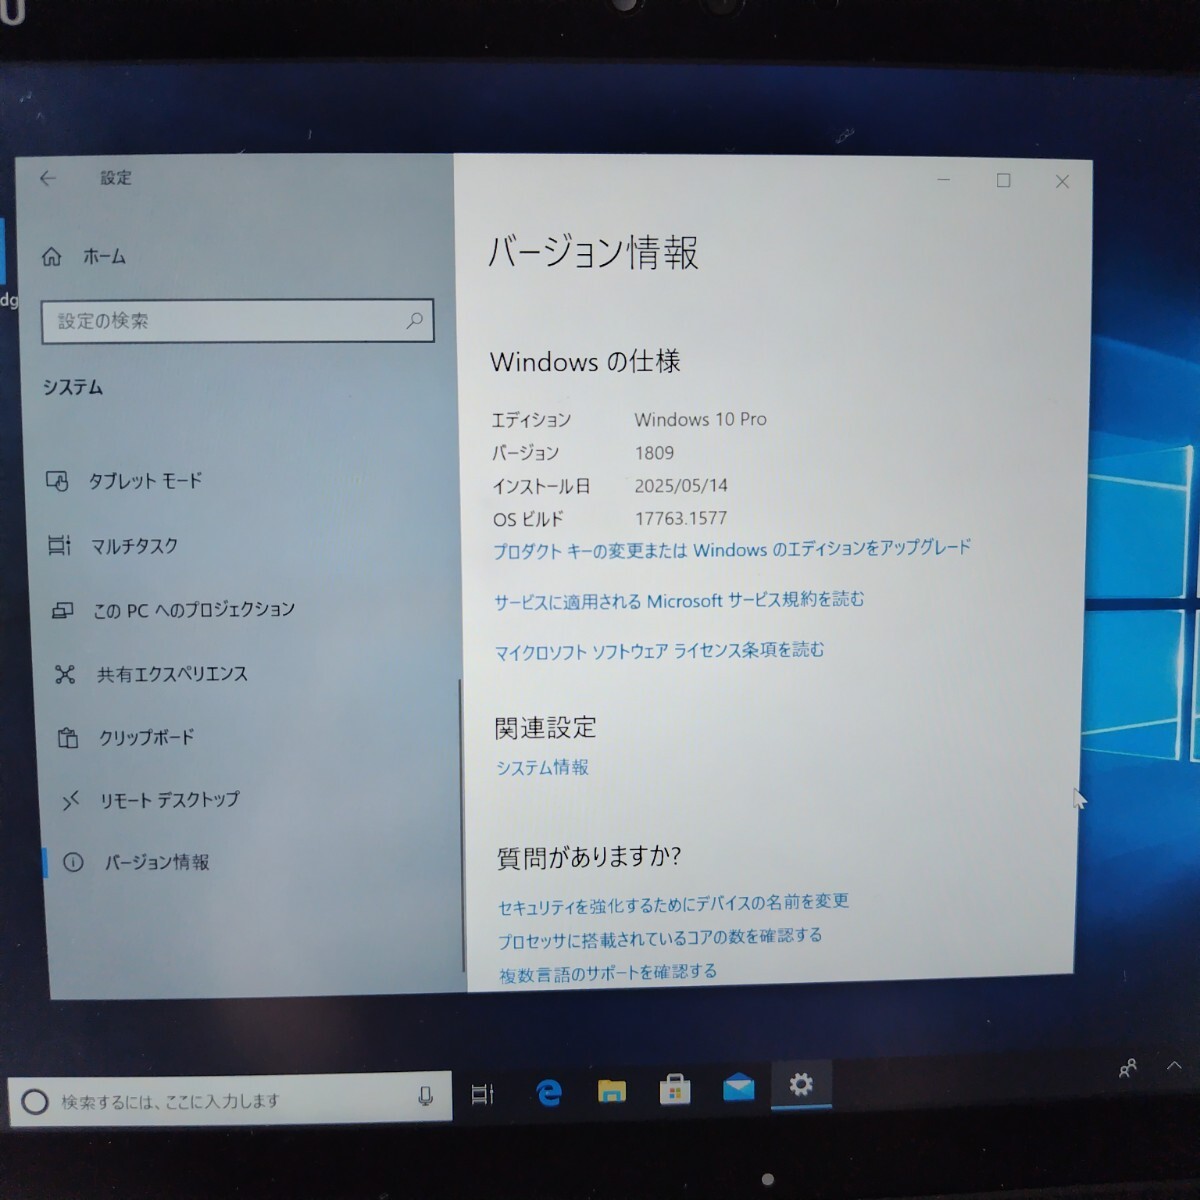Click install date 2025/05/14

click(x=681, y=486)
